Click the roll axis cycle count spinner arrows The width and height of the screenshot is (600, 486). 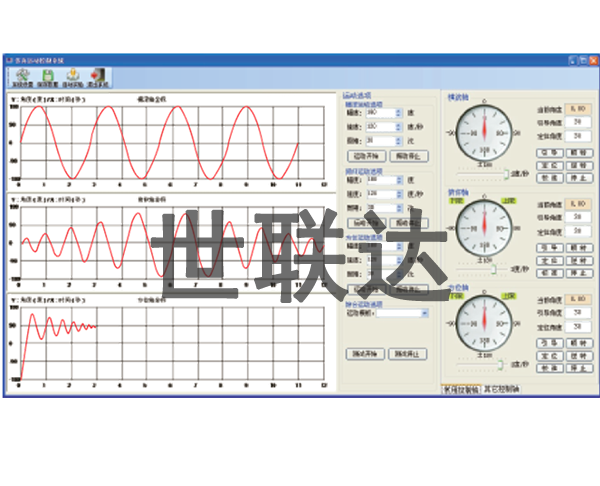pyautogui.click(x=399, y=141)
